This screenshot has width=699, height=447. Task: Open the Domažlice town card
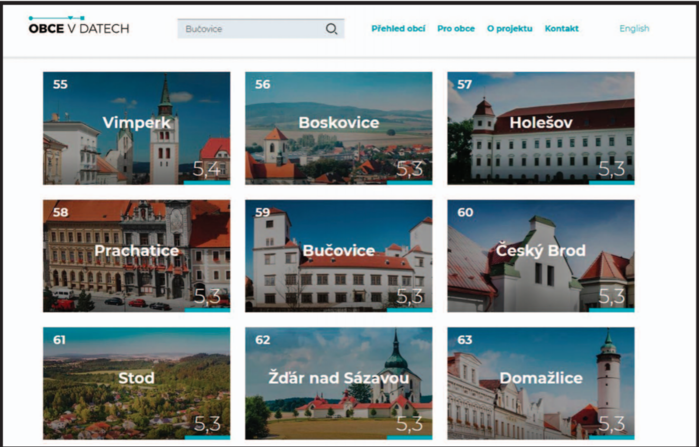click(x=540, y=383)
